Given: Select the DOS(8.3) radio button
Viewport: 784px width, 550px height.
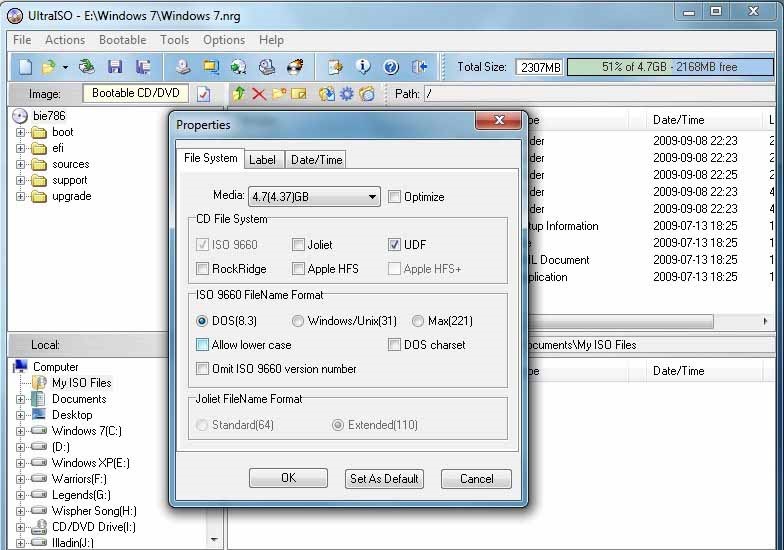Looking at the screenshot, I should (x=202, y=320).
